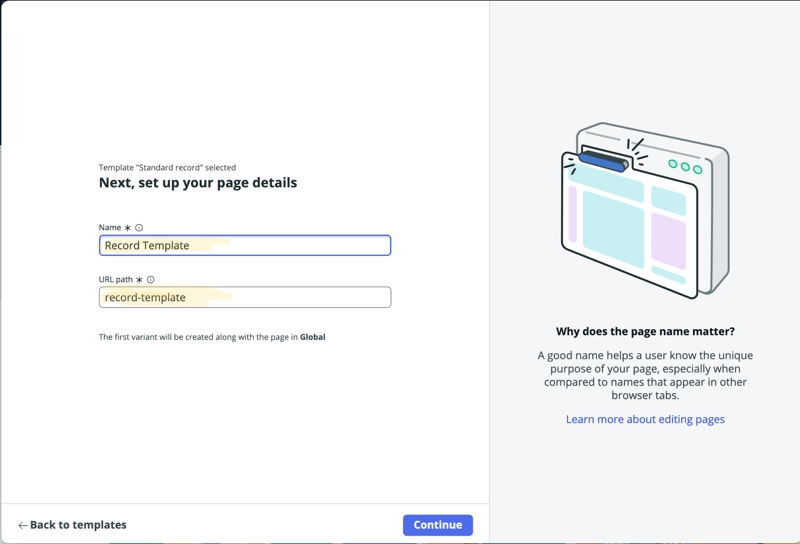Click the back arrow icon at bottom left
Image resolution: width=800 pixels, height=544 pixels.
click(22, 525)
